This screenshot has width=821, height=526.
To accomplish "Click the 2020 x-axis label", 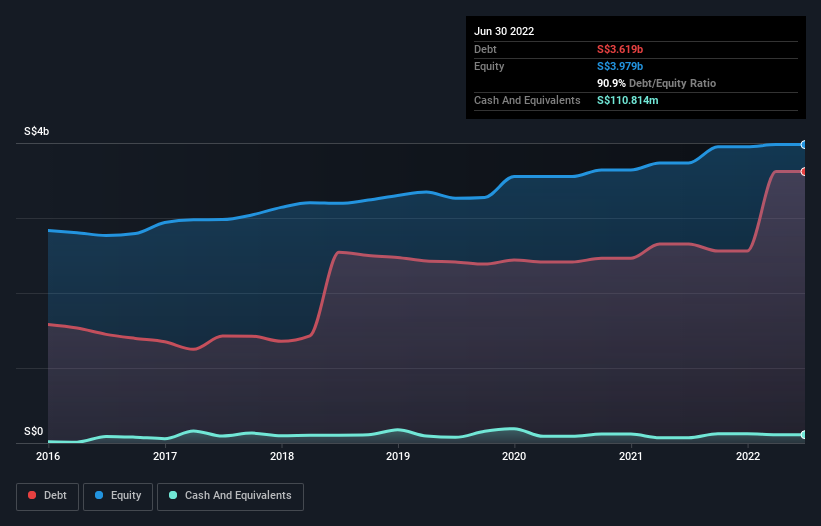I will (x=514, y=456).
